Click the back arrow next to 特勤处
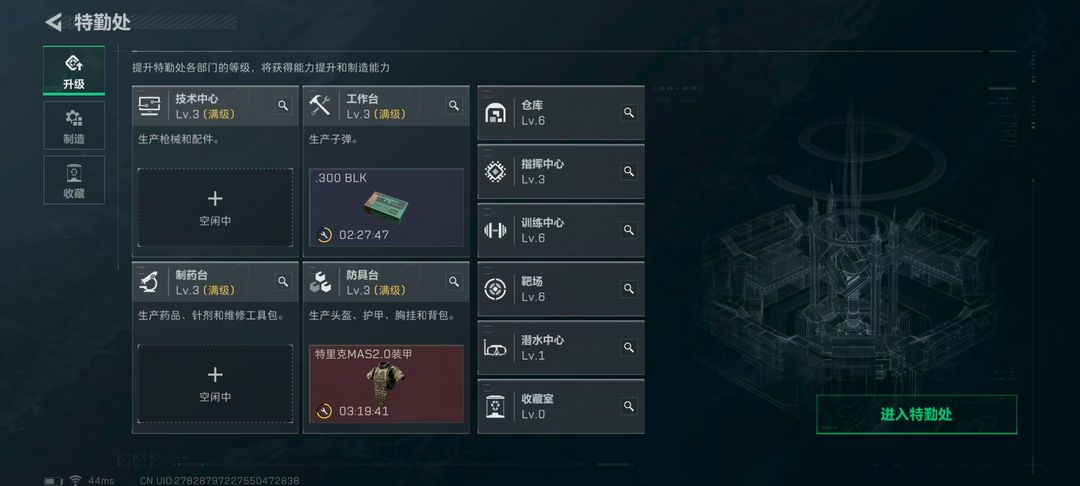Image resolution: width=1080 pixels, height=486 pixels. [53, 22]
